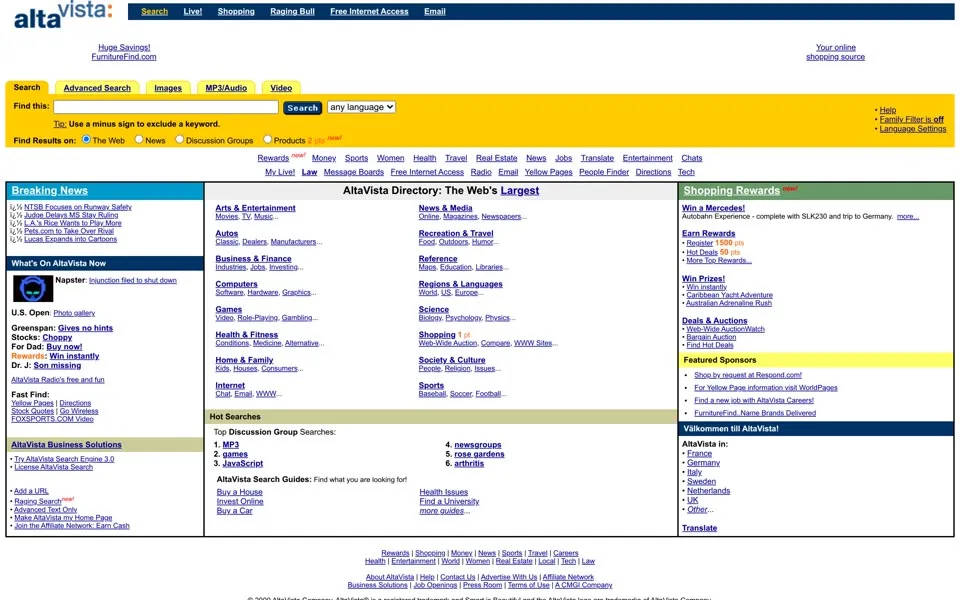Switch to Advanced Search tab

click(97, 88)
